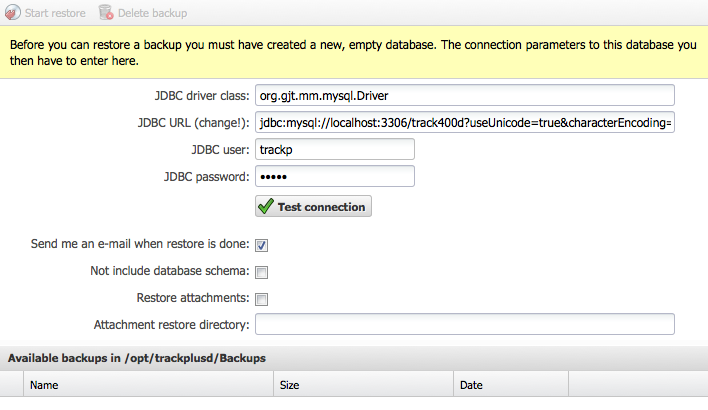This screenshot has height=410, width=708.
Task: Enable Not include database schema checkbox
Action: pyautogui.click(x=262, y=272)
